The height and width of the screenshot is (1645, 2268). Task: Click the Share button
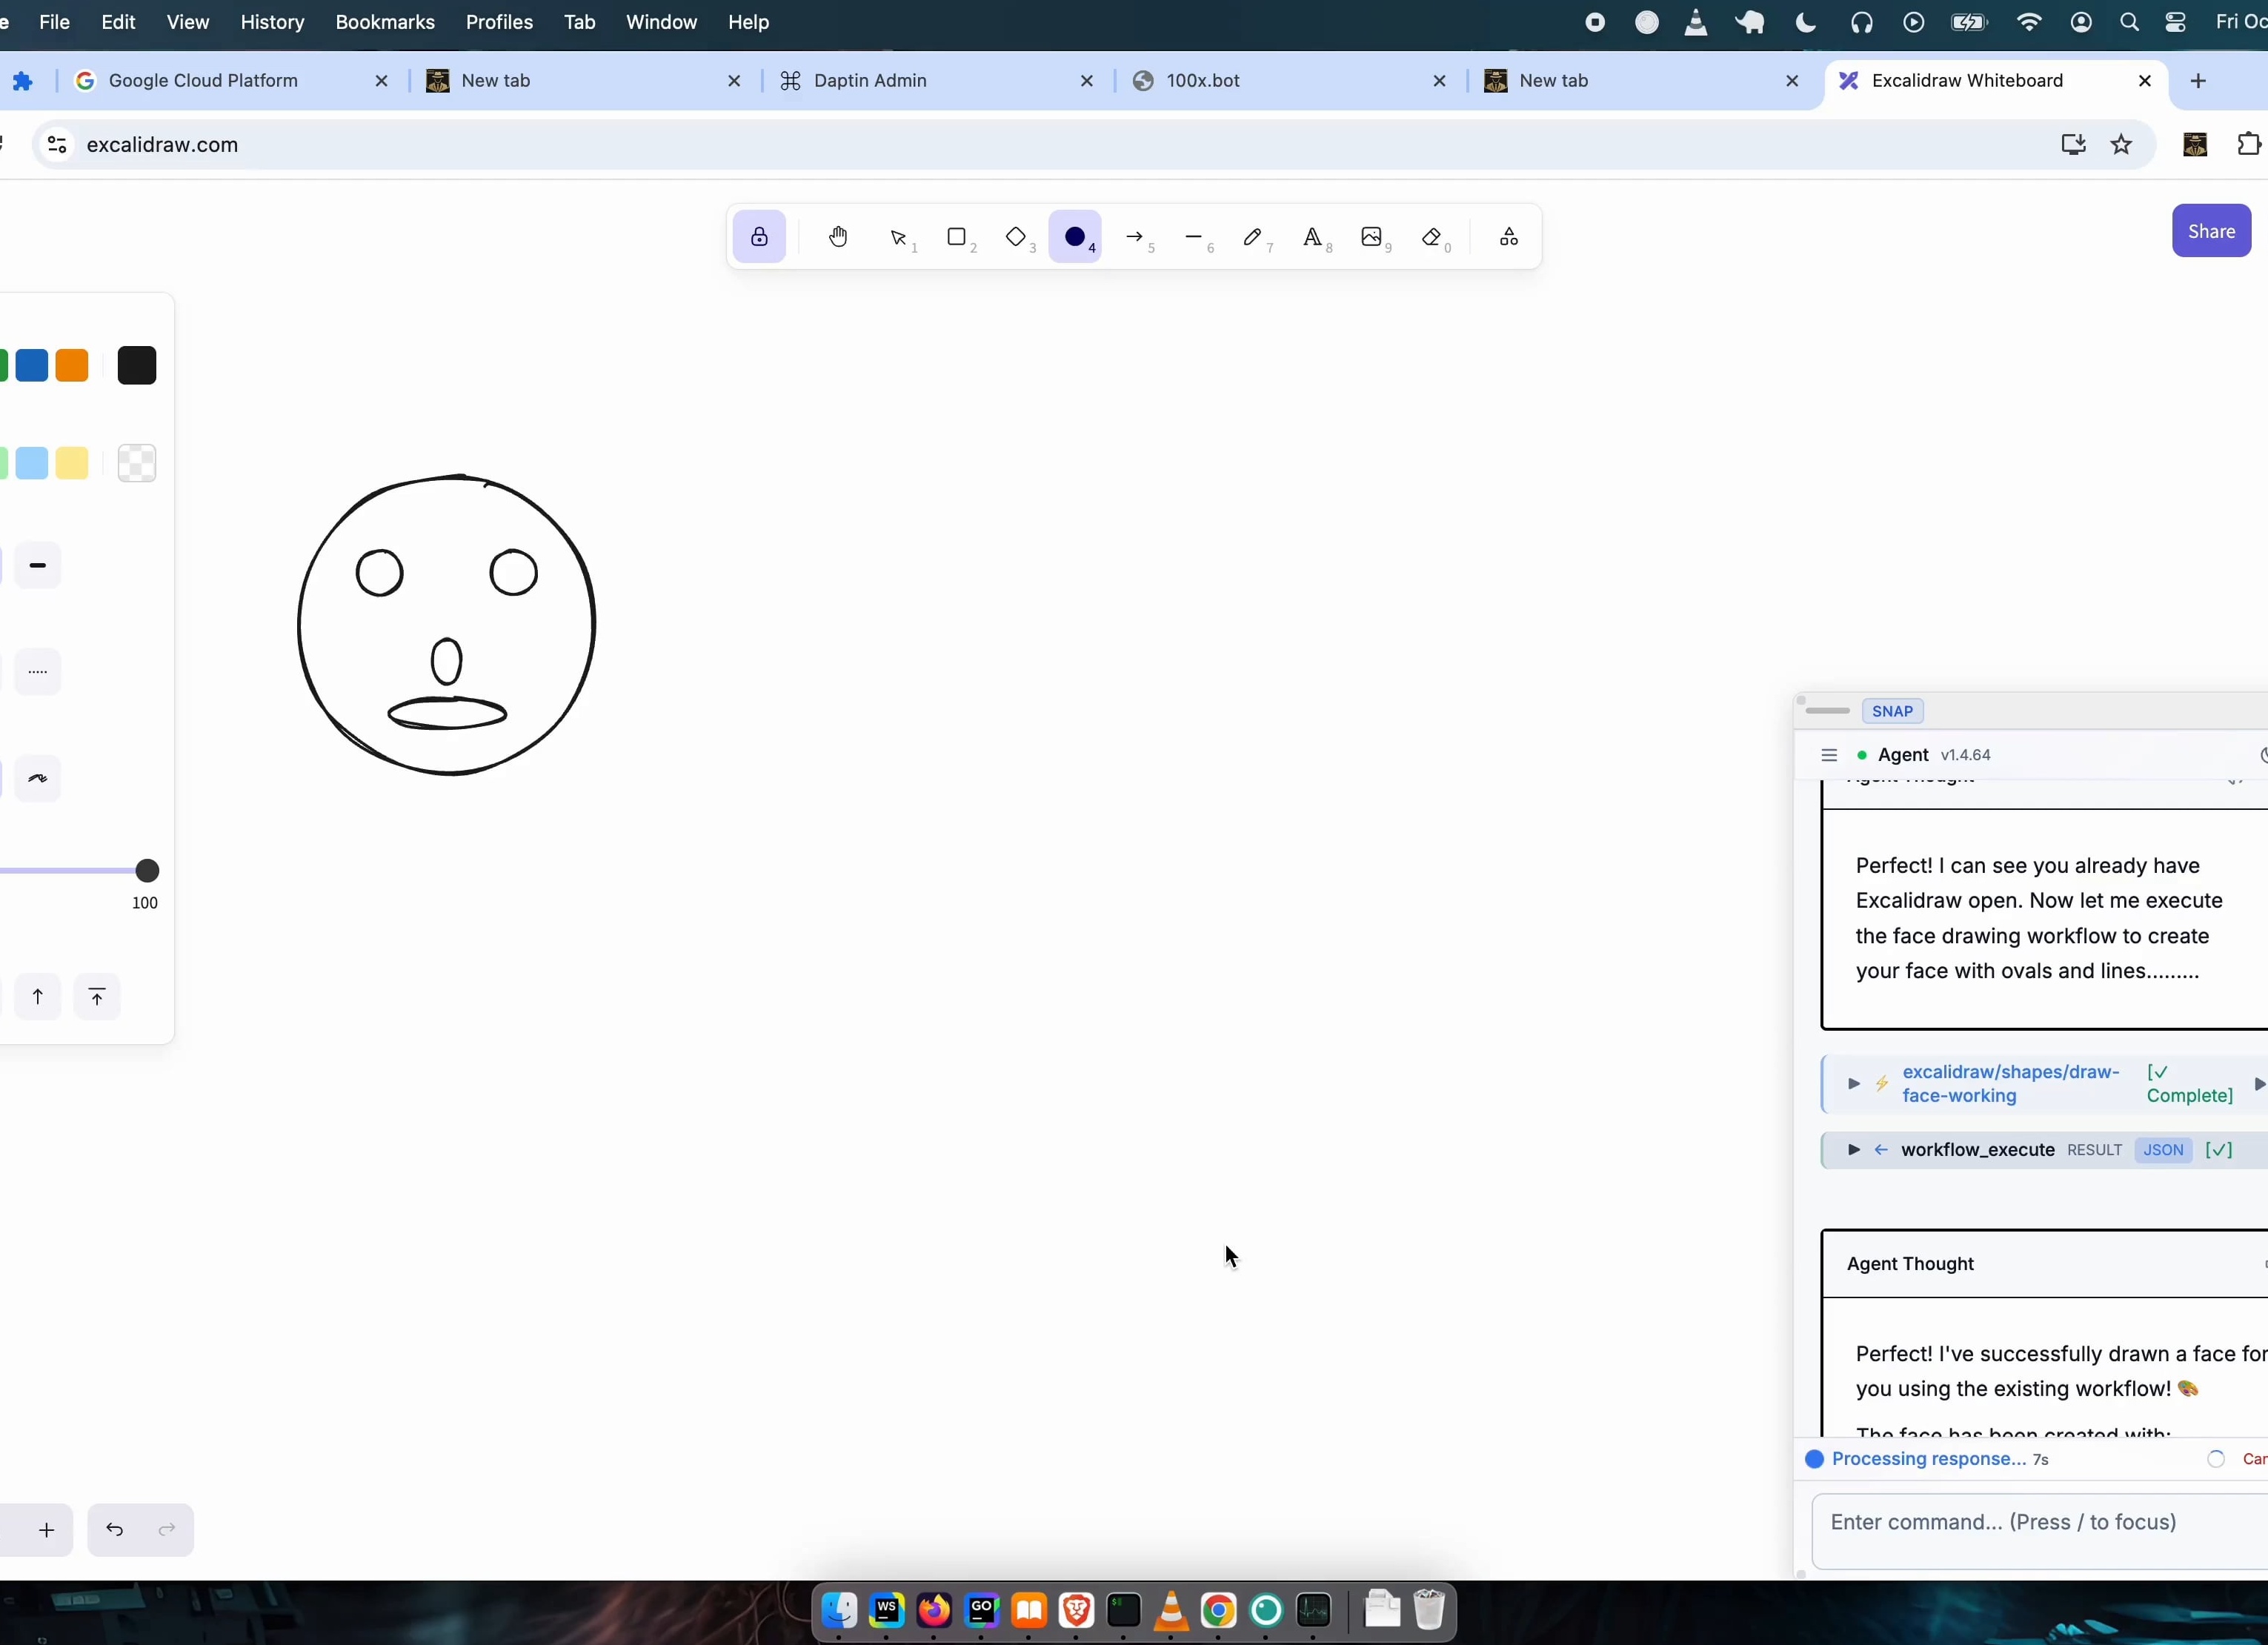pos(2211,231)
